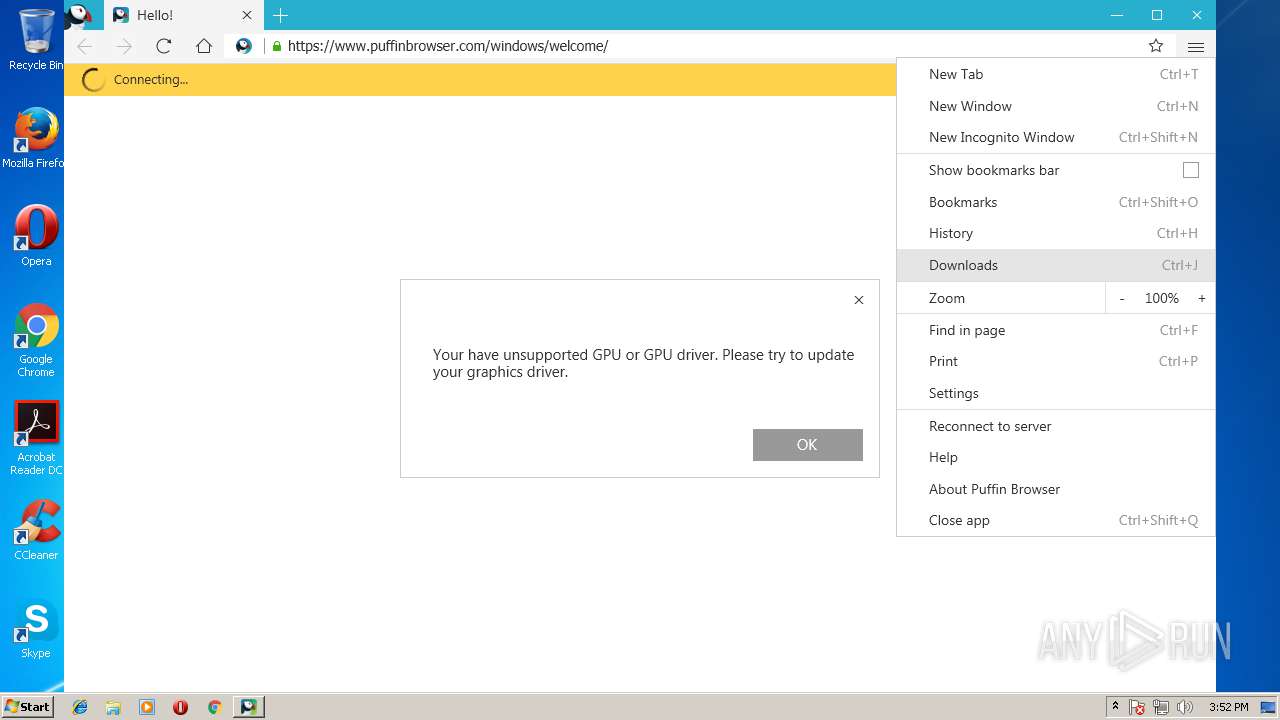Open Mozilla Firefox desktop shortcut

pos(34,138)
